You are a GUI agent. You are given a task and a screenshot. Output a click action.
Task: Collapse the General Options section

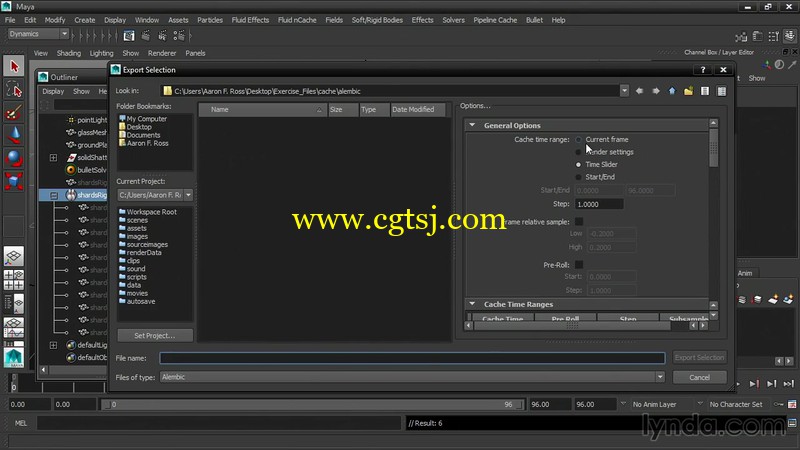[472, 125]
